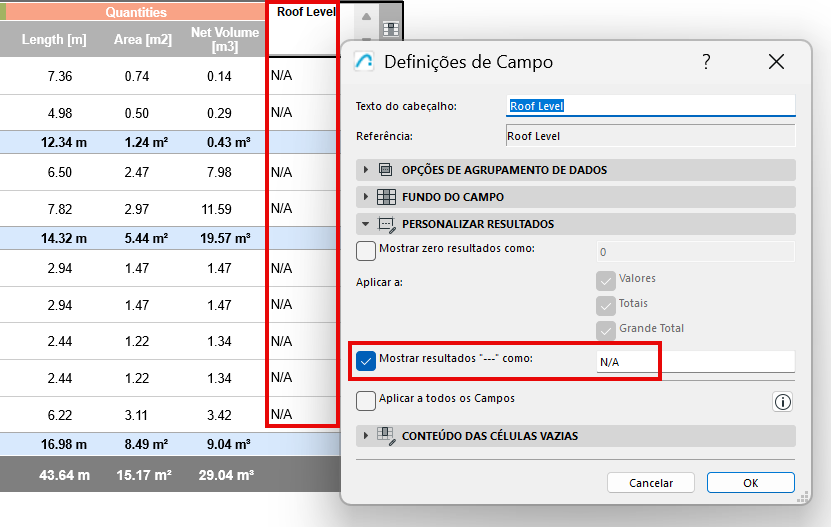Expand Opções de Agrupamento de Dados section
The width and height of the screenshot is (831, 527).
pyautogui.click(x=366, y=170)
